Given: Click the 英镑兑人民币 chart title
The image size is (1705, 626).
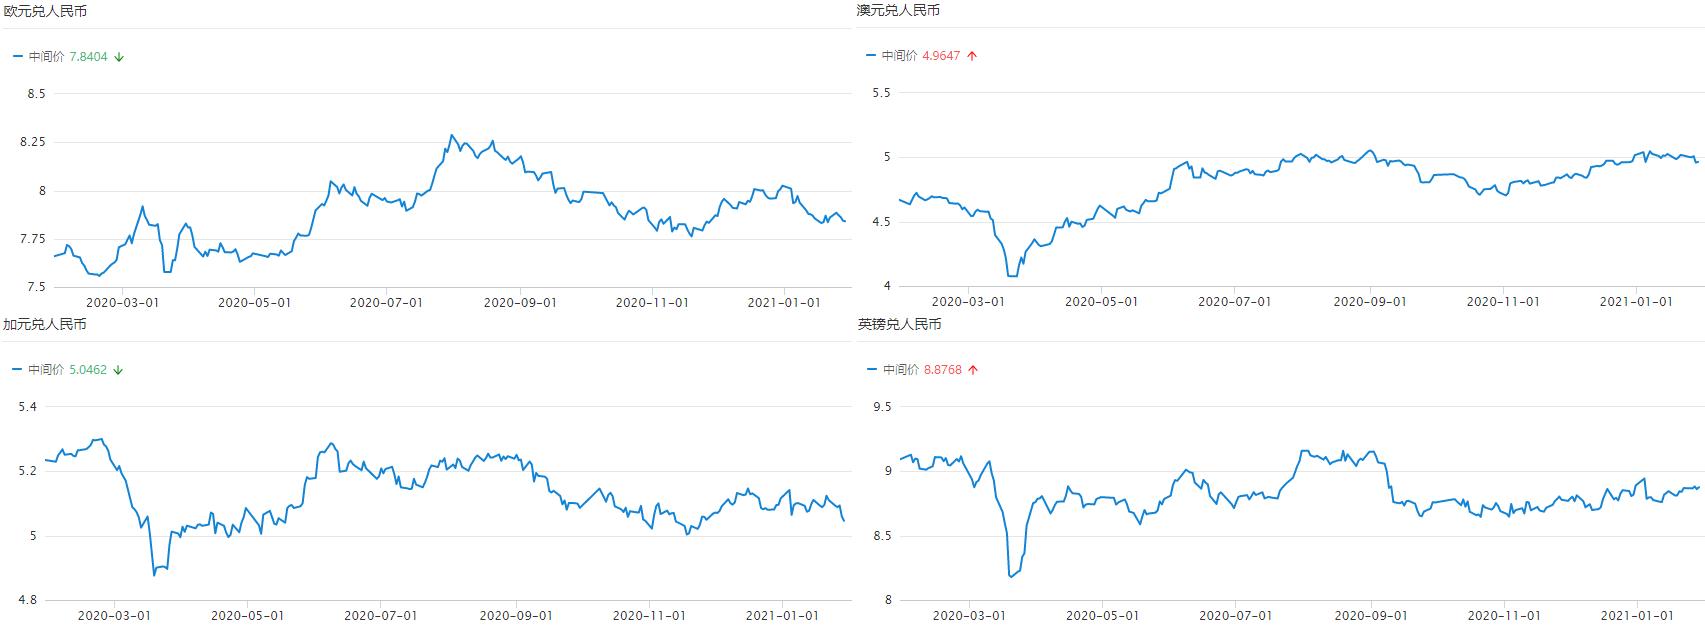Looking at the screenshot, I should click(899, 324).
